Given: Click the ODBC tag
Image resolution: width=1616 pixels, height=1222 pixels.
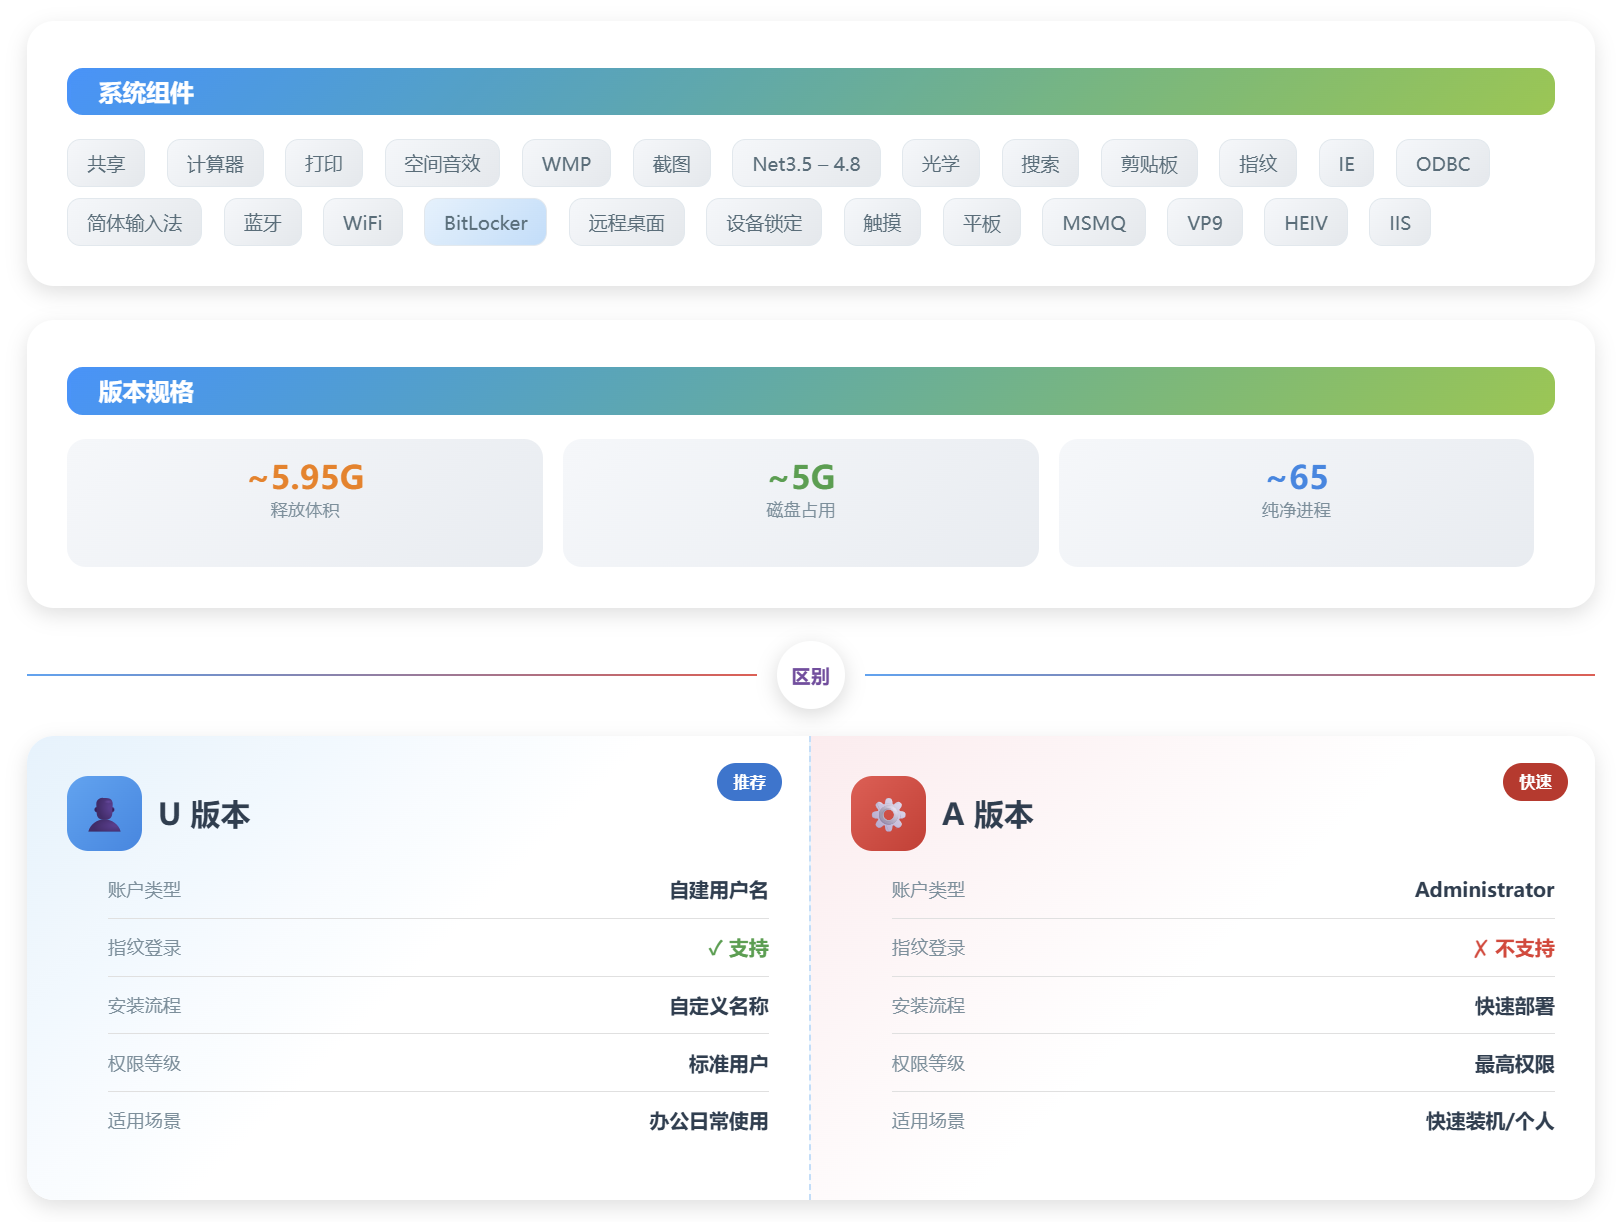Looking at the screenshot, I should point(1443,163).
